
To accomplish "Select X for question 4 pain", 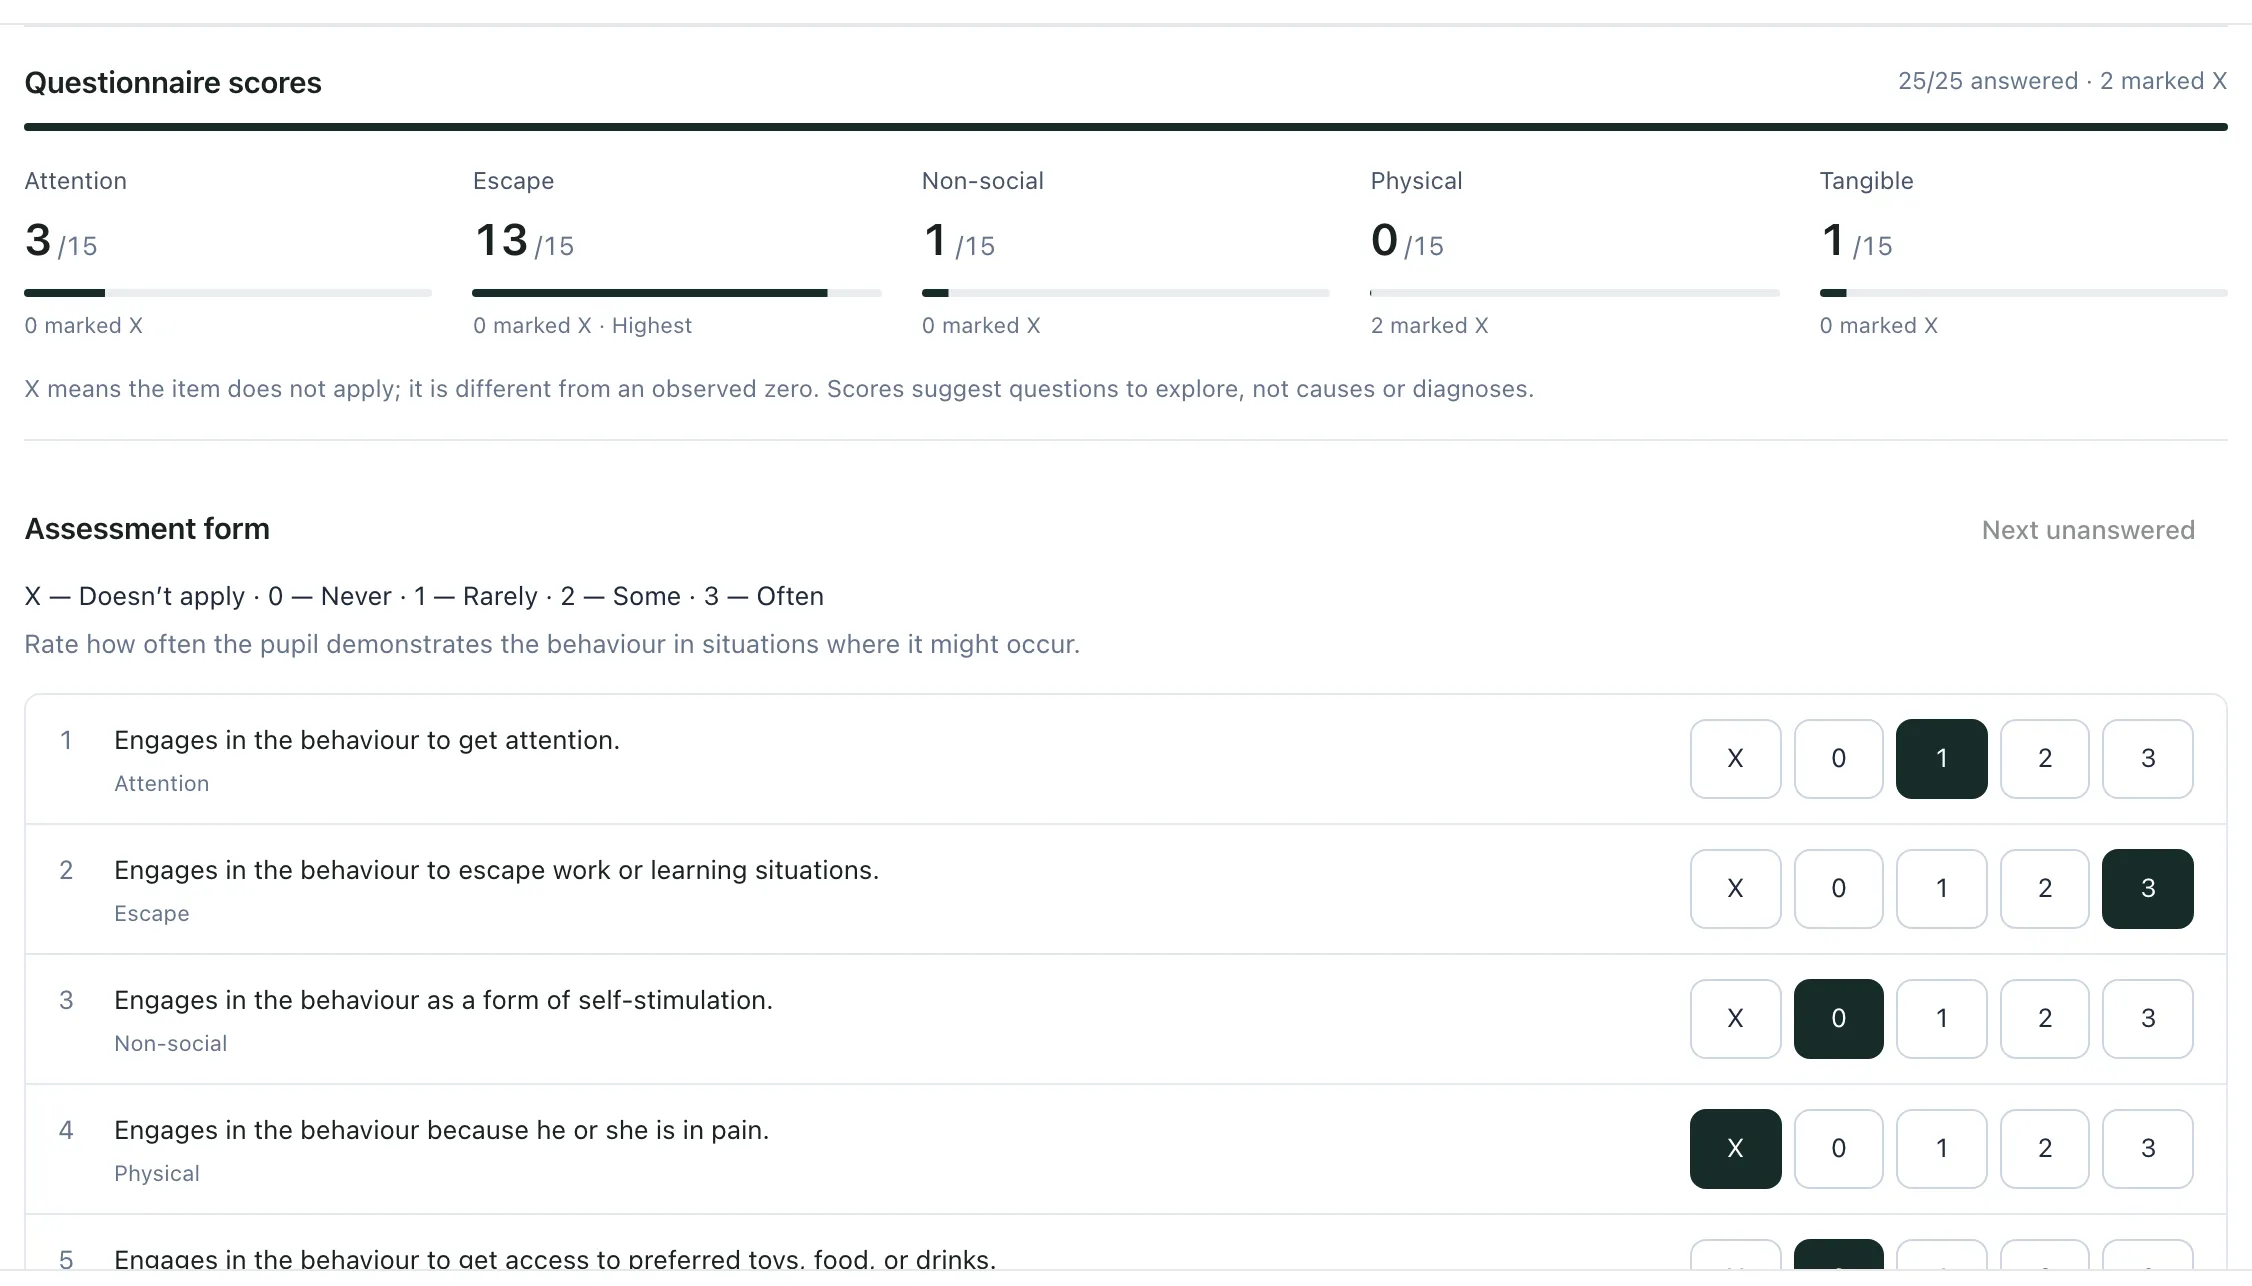I will (x=1735, y=1149).
